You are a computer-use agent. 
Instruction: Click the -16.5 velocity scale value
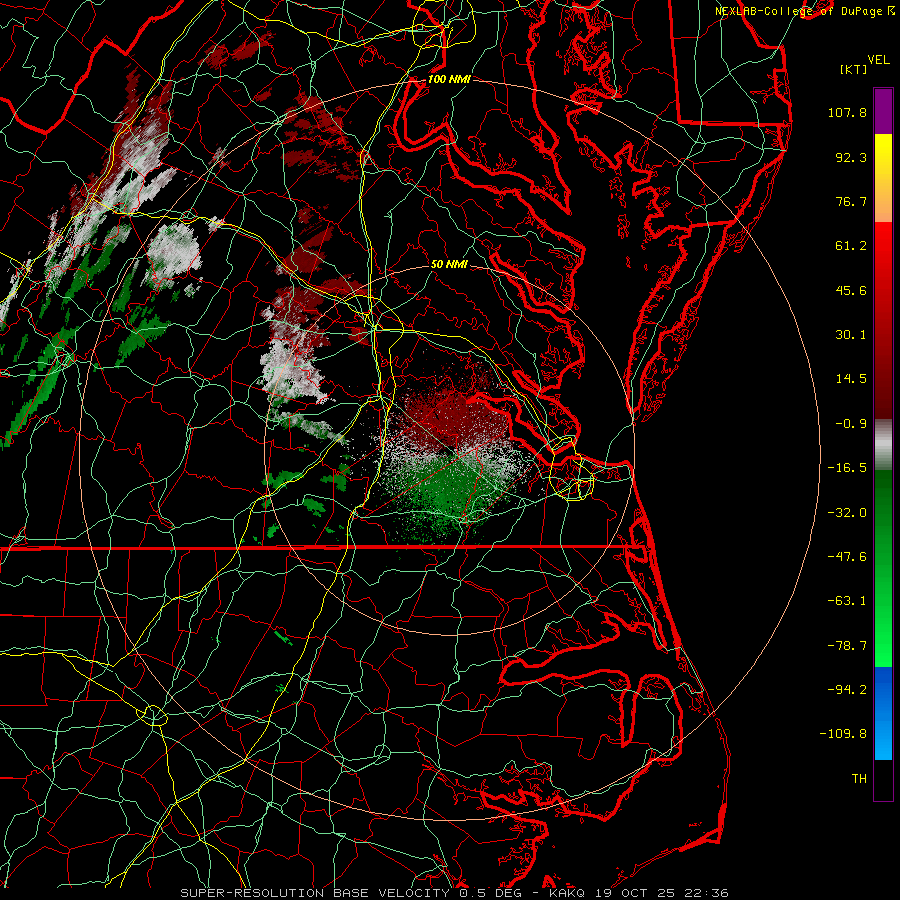847,468
